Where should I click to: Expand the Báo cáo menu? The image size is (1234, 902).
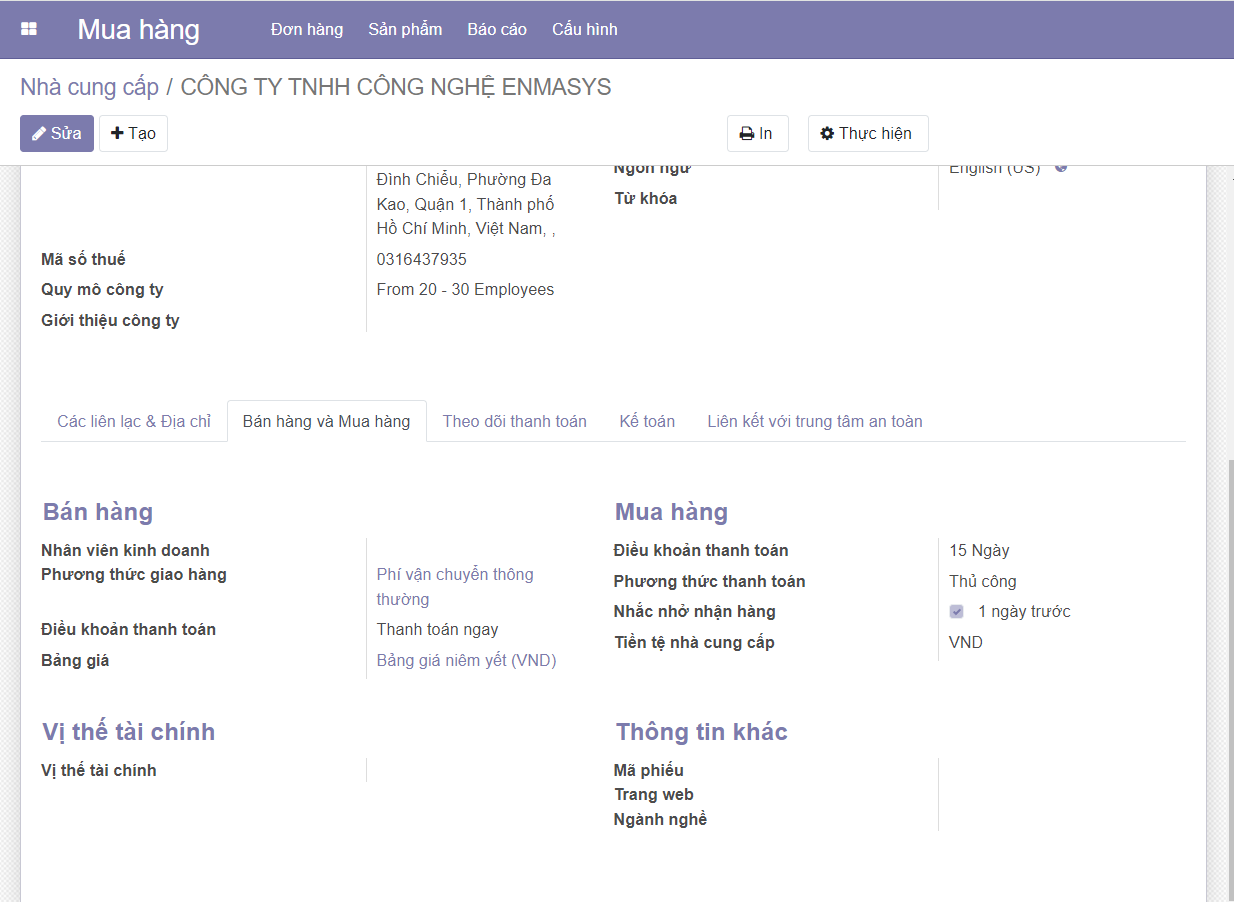point(497,29)
